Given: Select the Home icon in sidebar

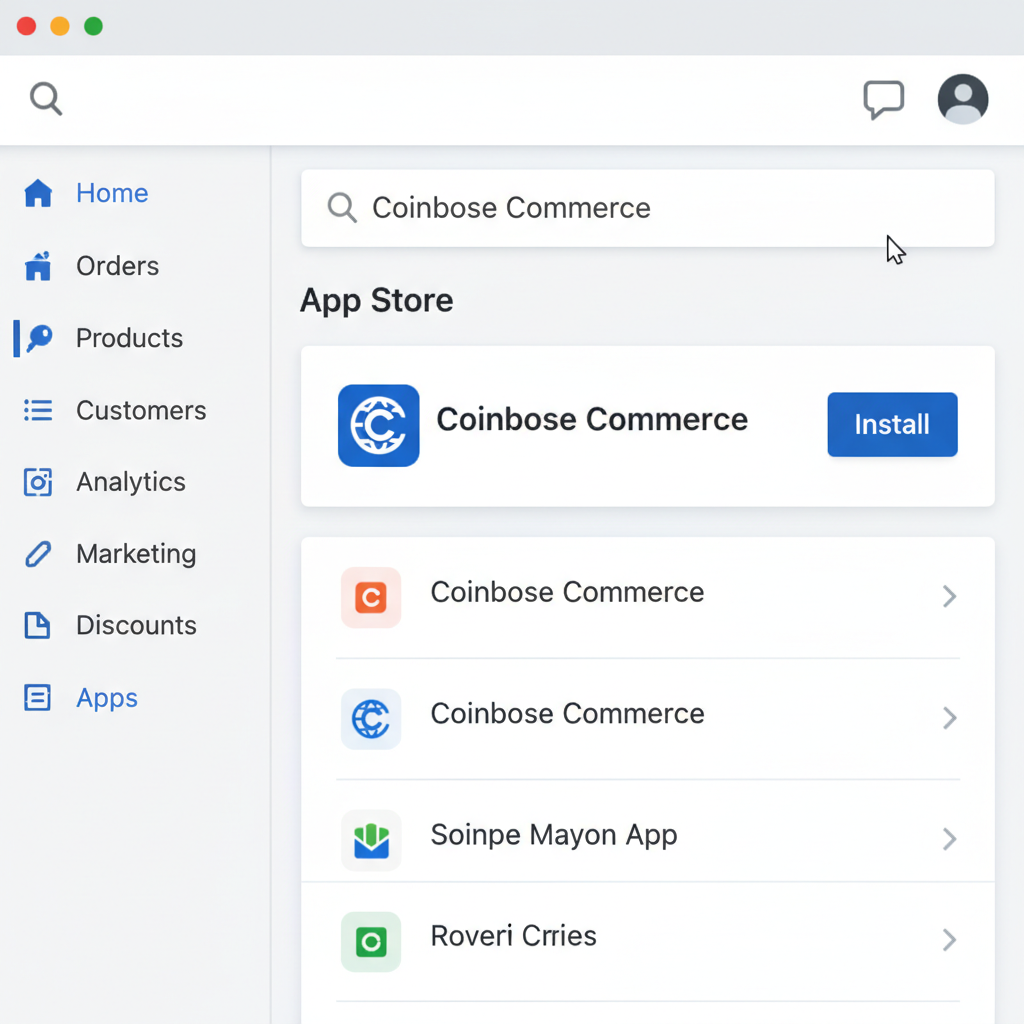Looking at the screenshot, I should [38, 193].
